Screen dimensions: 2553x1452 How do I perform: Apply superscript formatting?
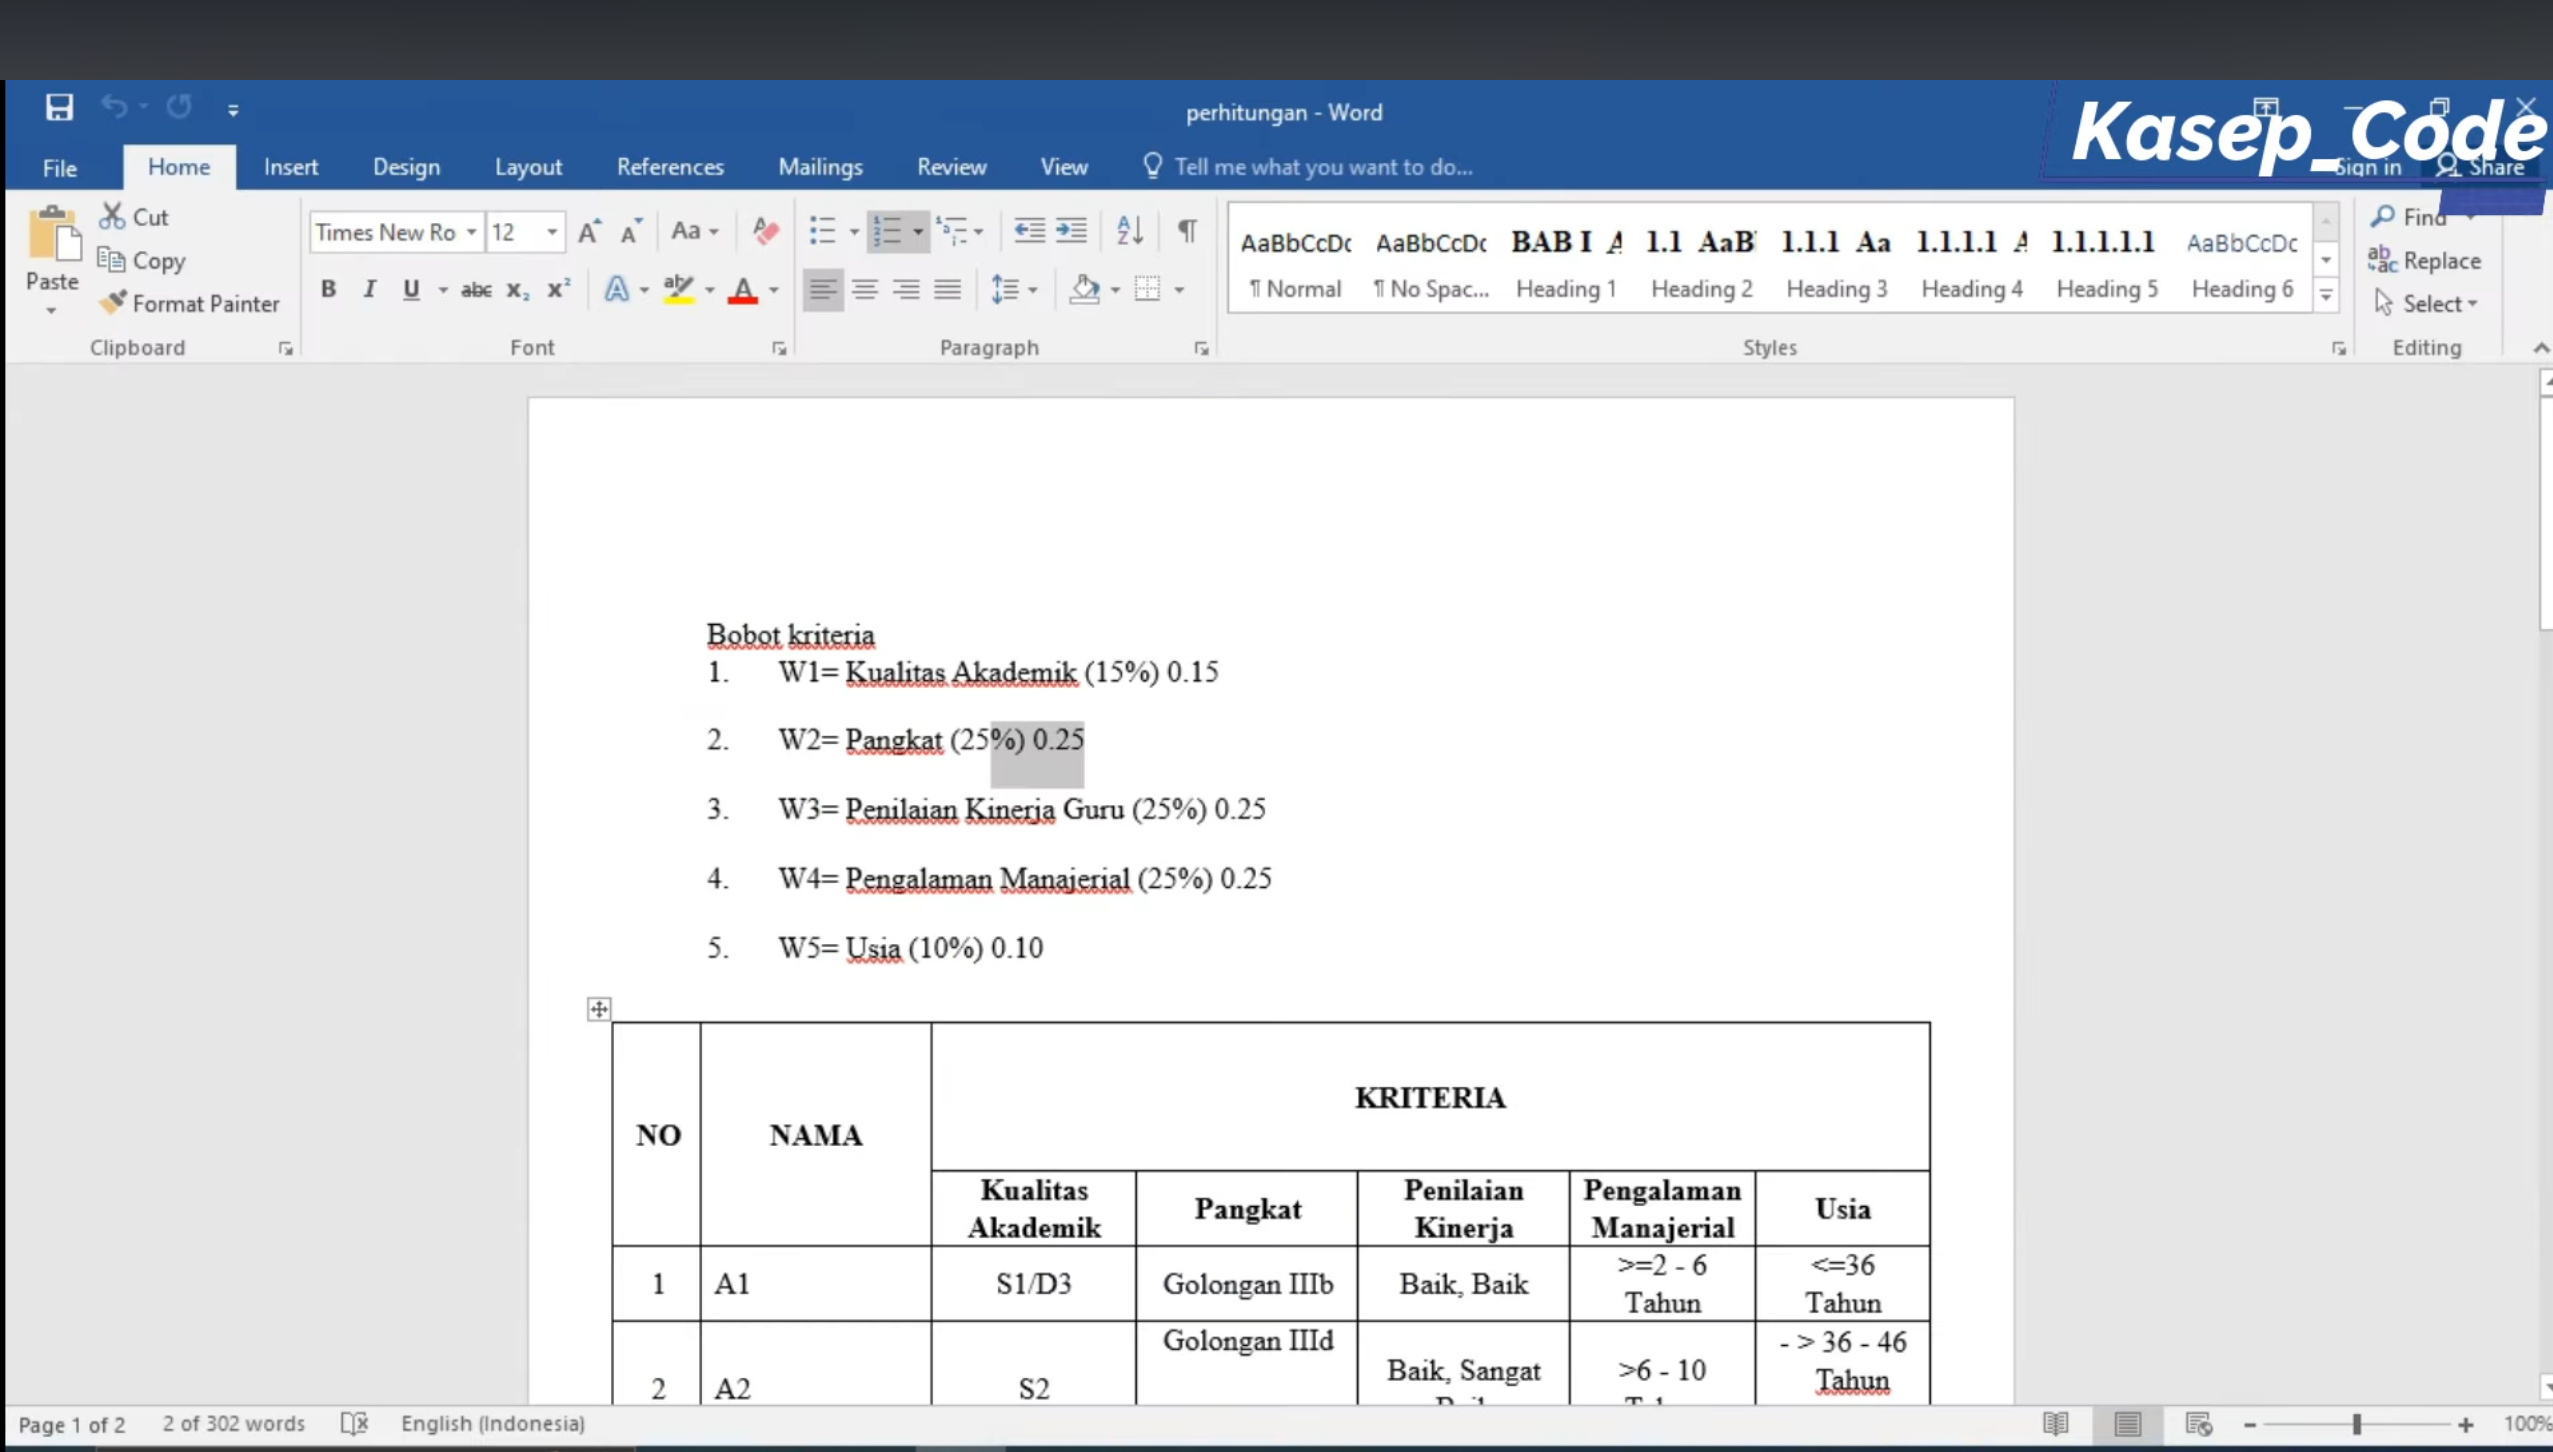click(558, 289)
